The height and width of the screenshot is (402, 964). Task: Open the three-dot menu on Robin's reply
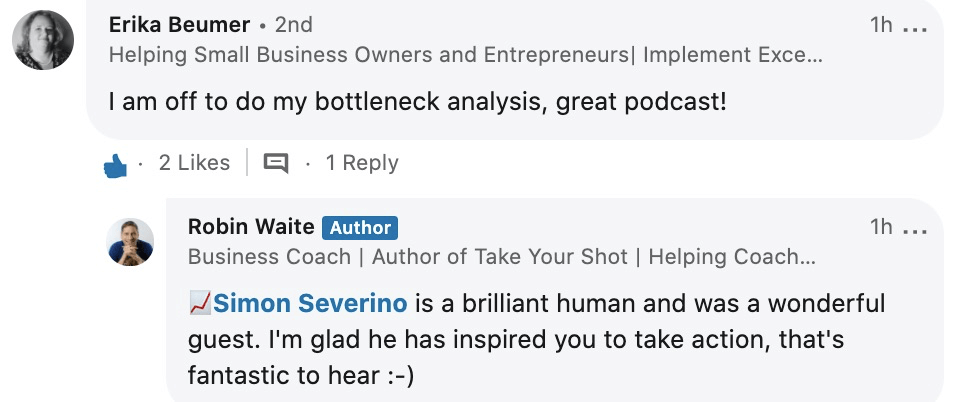pos(914,230)
